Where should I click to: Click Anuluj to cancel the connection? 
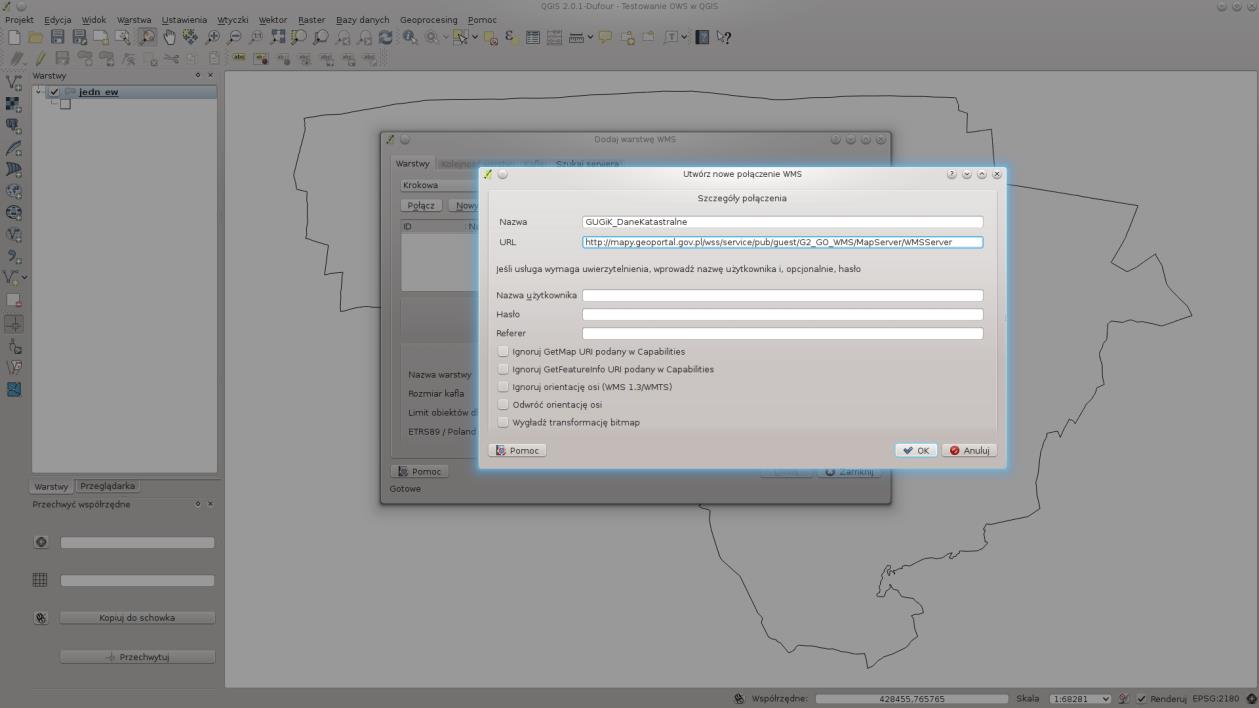tap(968, 450)
